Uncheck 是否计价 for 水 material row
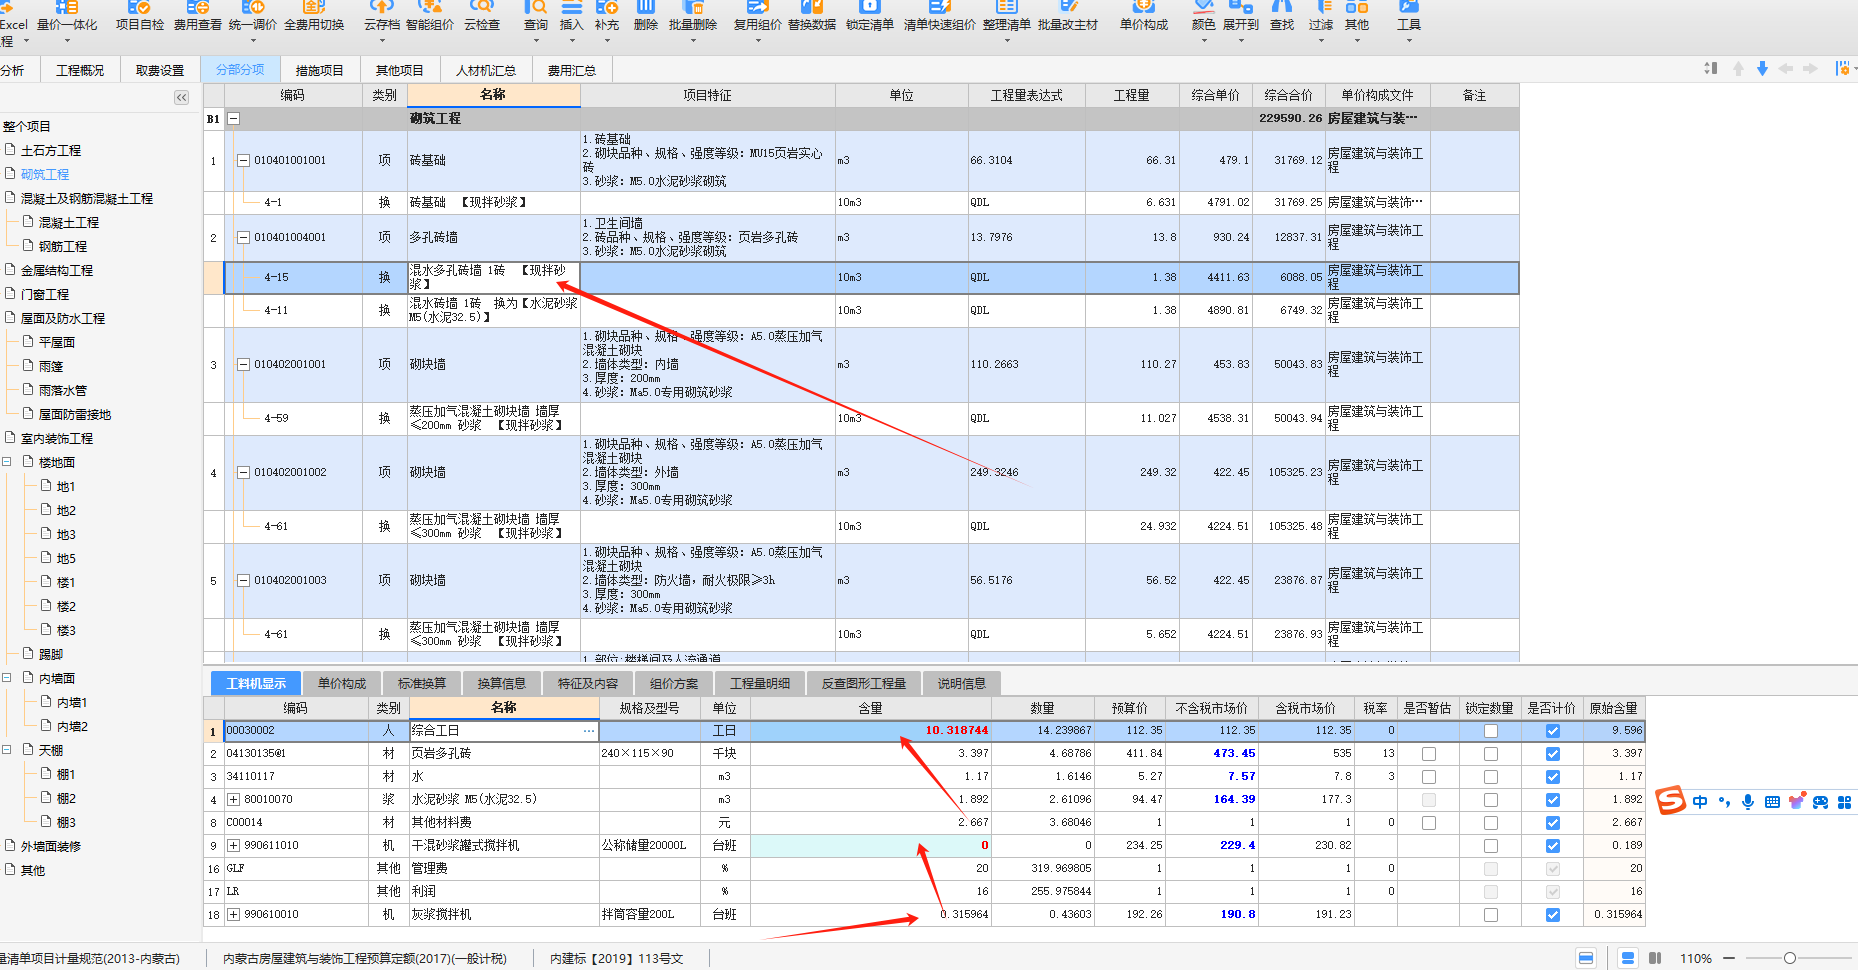This screenshot has width=1858, height=970. pyautogui.click(x=1553, y=777)
